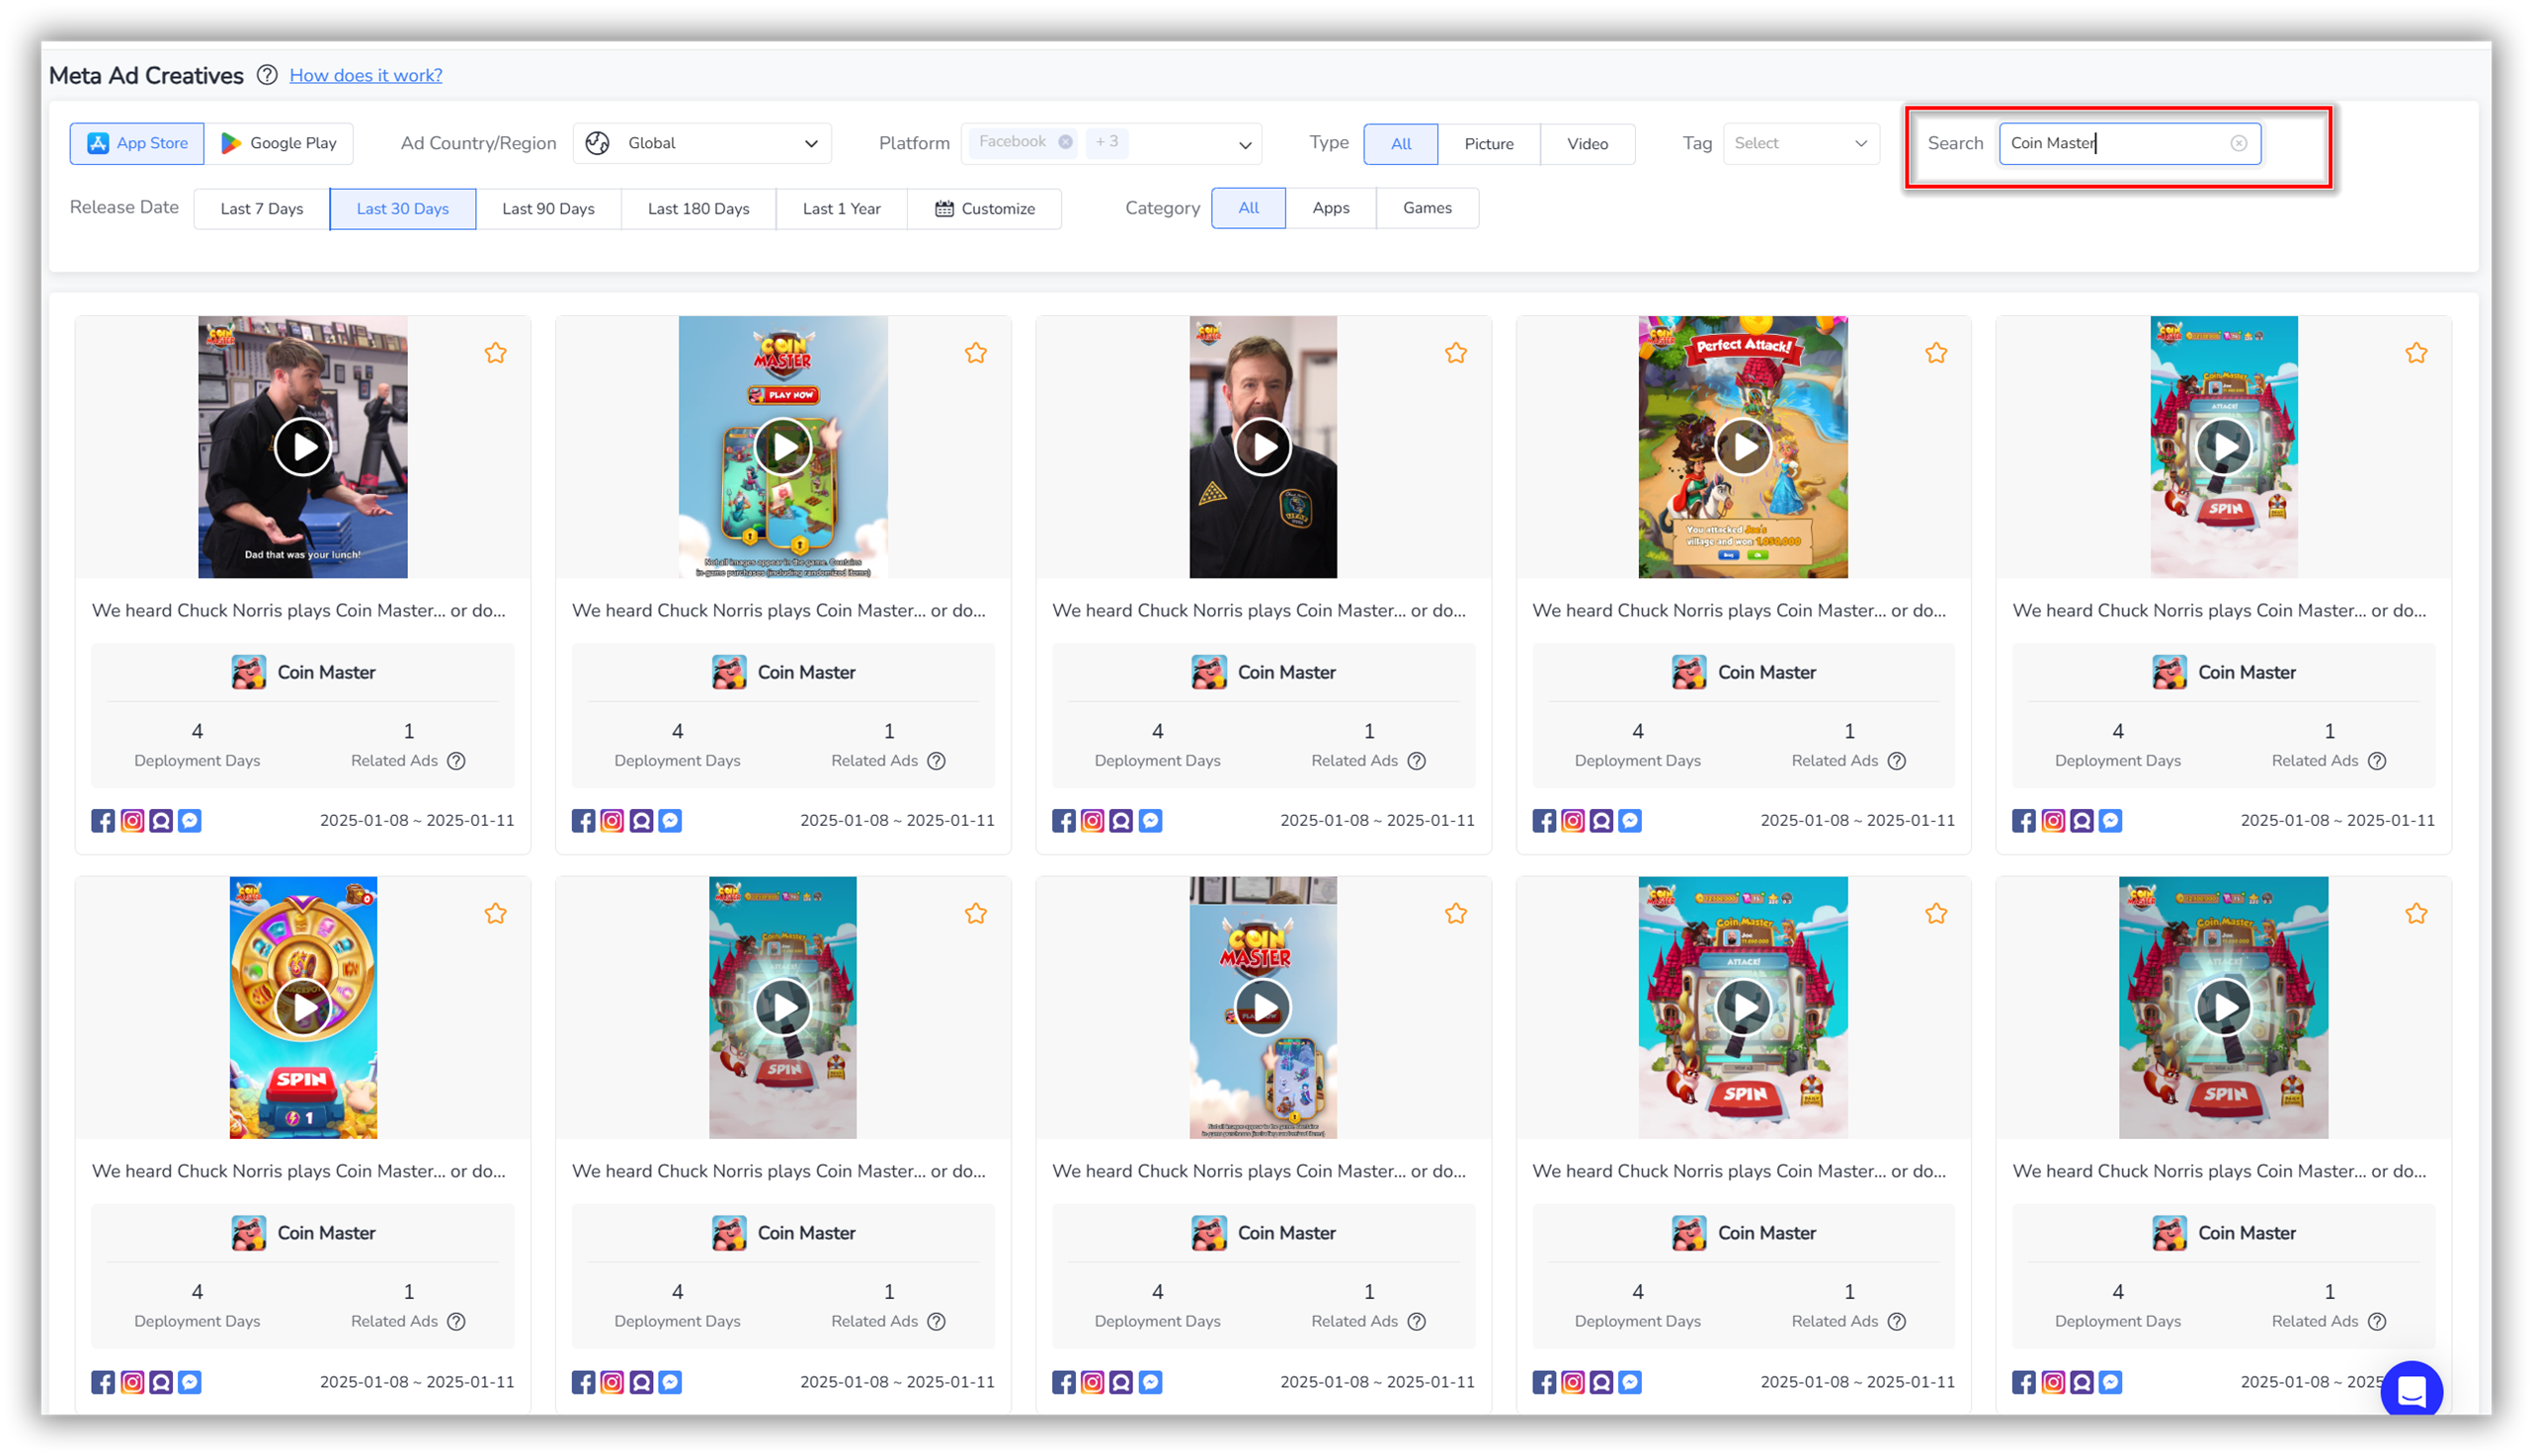Filter creatives by Picture type

(1489, 144)
